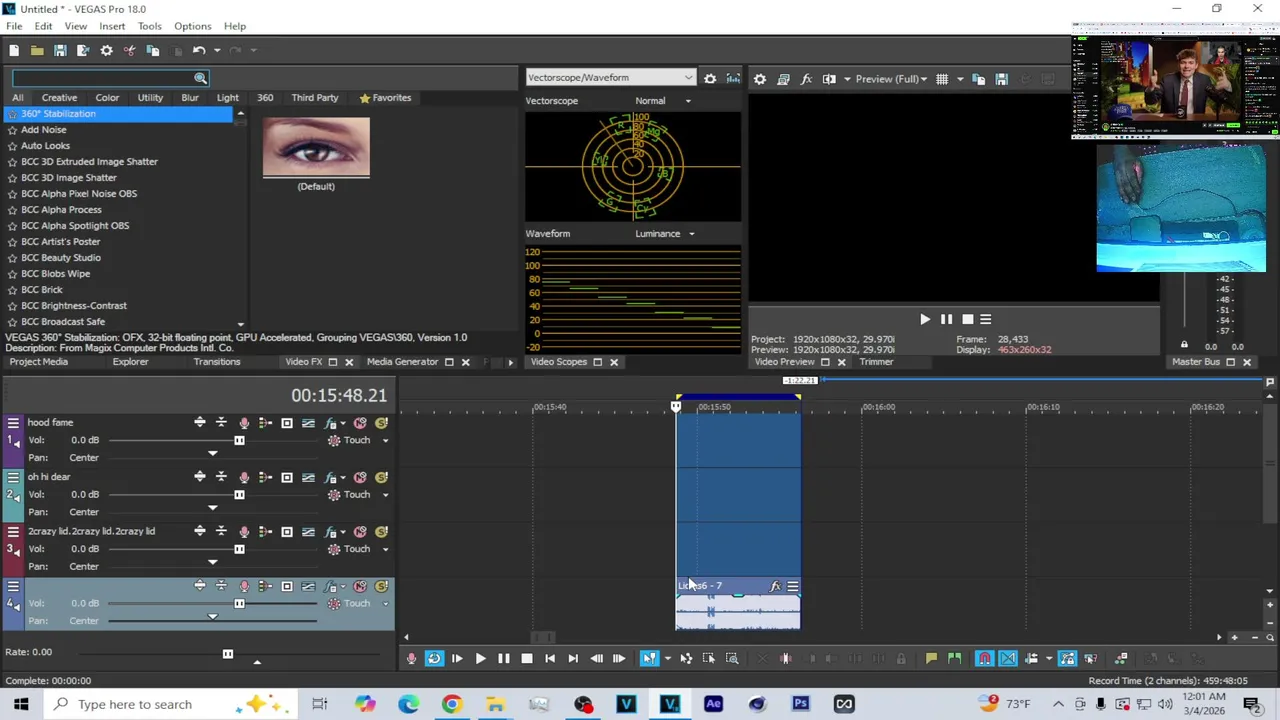Image resolution: width=1280 pixels, height=720 pixels.
Task: Filter effects by Blur category
Action: click(190, 98)
